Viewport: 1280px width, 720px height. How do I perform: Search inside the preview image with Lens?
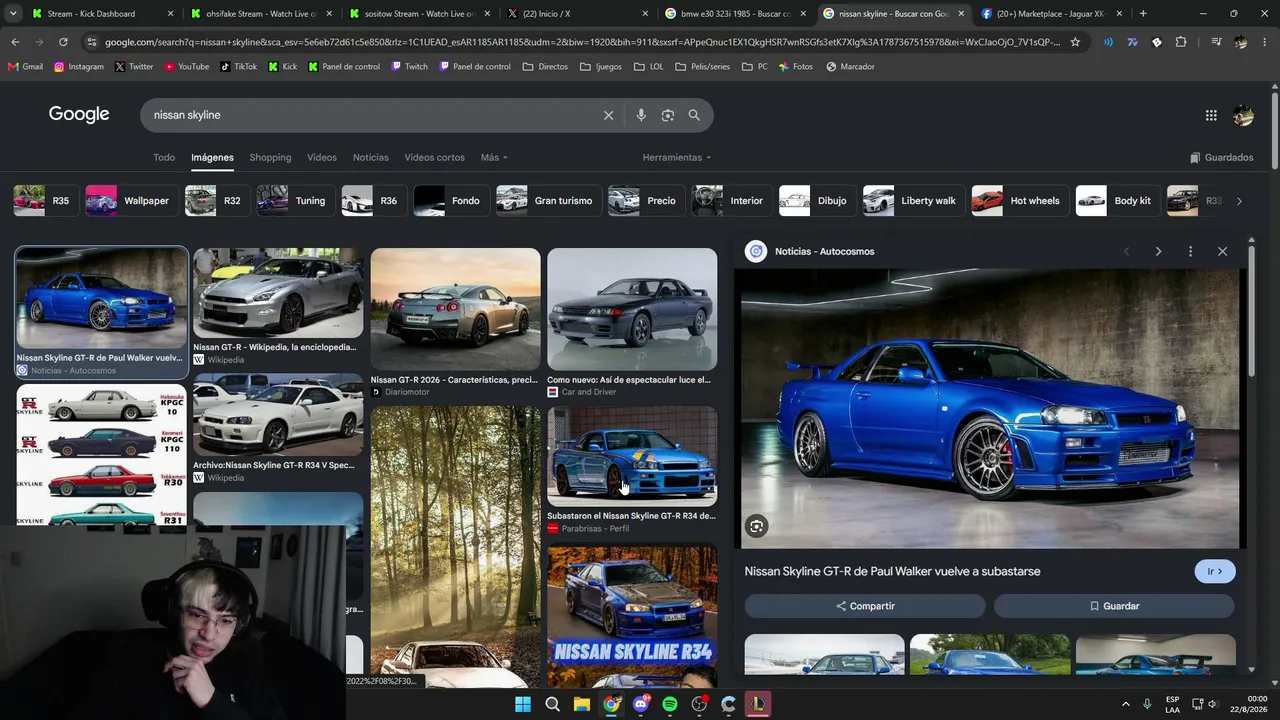pos(757,526)
